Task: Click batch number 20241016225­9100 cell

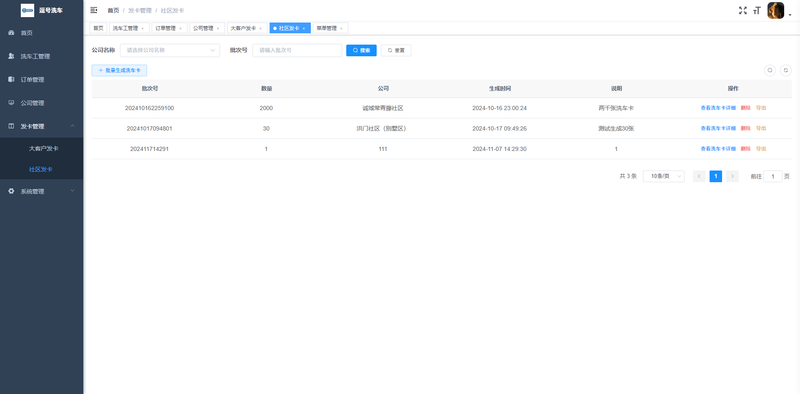Action: tap(149, 108)
